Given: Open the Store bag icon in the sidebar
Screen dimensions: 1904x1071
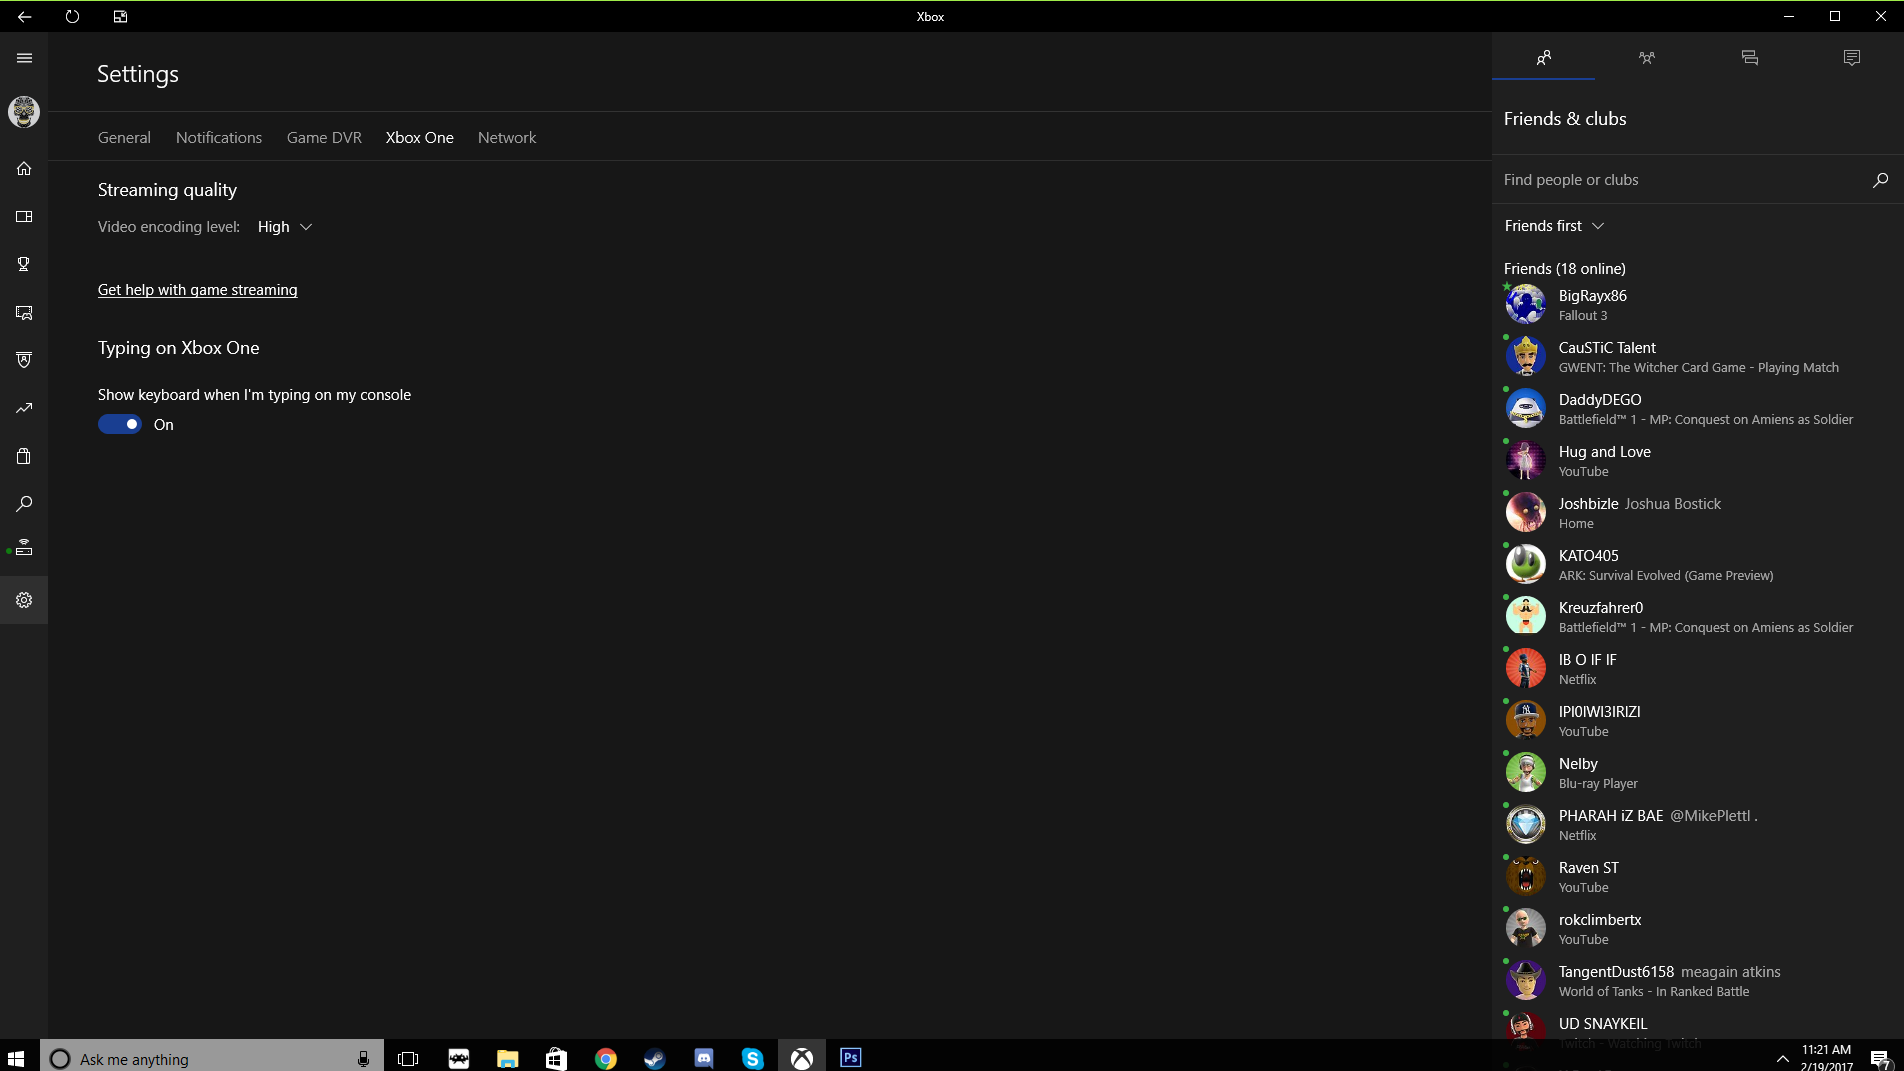Looking at the screenshot, I should [24, 456].
